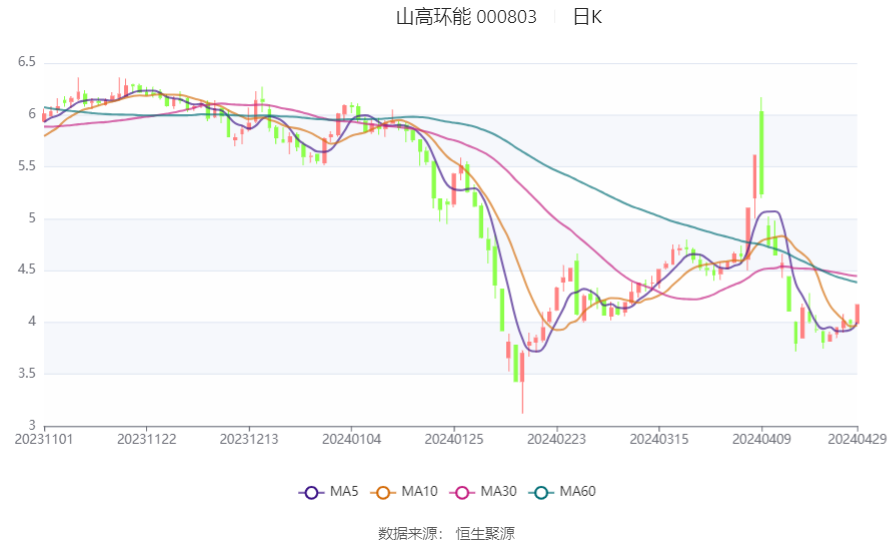Click the x-axis date 20240429

[x=857, y=440]
